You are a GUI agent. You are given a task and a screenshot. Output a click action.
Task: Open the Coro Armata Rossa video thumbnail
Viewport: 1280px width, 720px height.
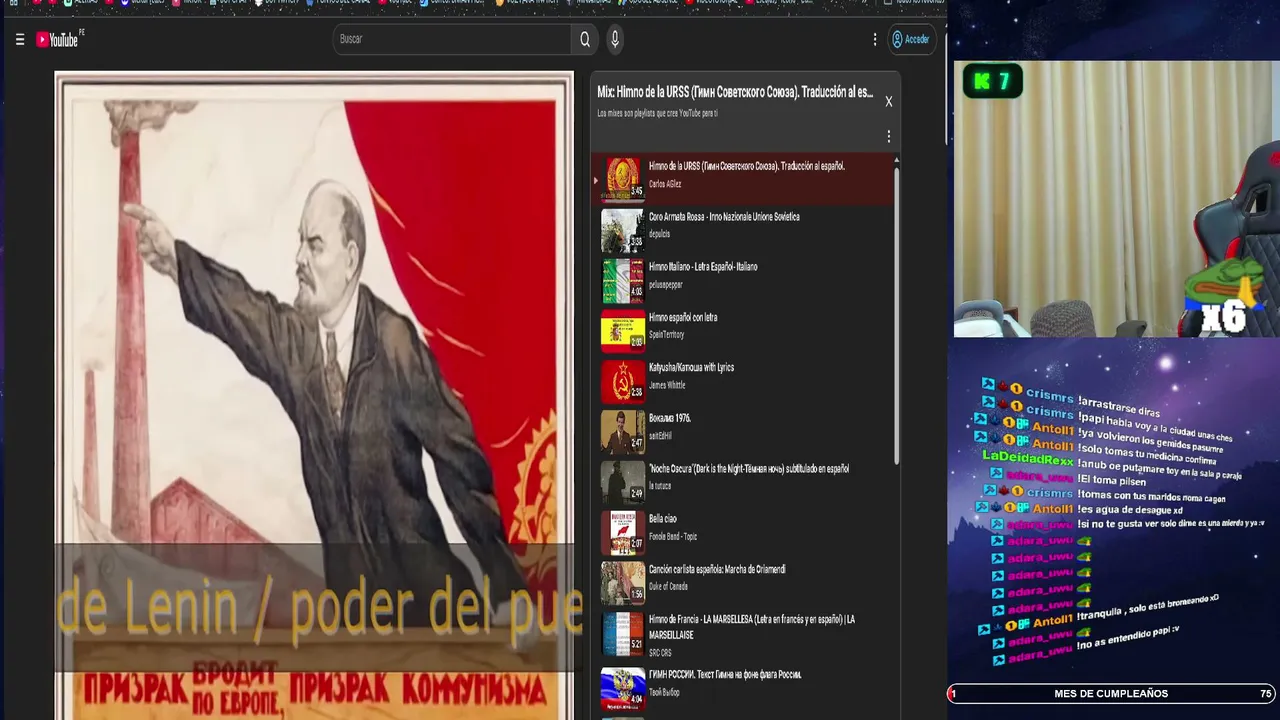pyautogui.click(x=622, y=229)
